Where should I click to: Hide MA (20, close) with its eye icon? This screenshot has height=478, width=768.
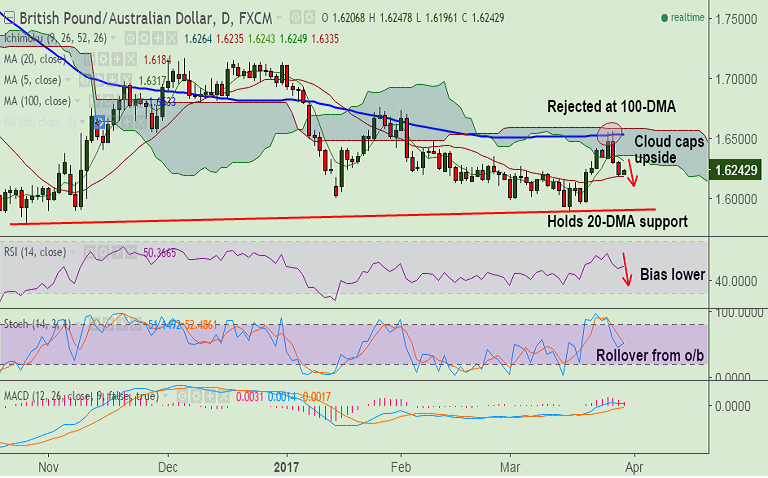click(89, 60)
